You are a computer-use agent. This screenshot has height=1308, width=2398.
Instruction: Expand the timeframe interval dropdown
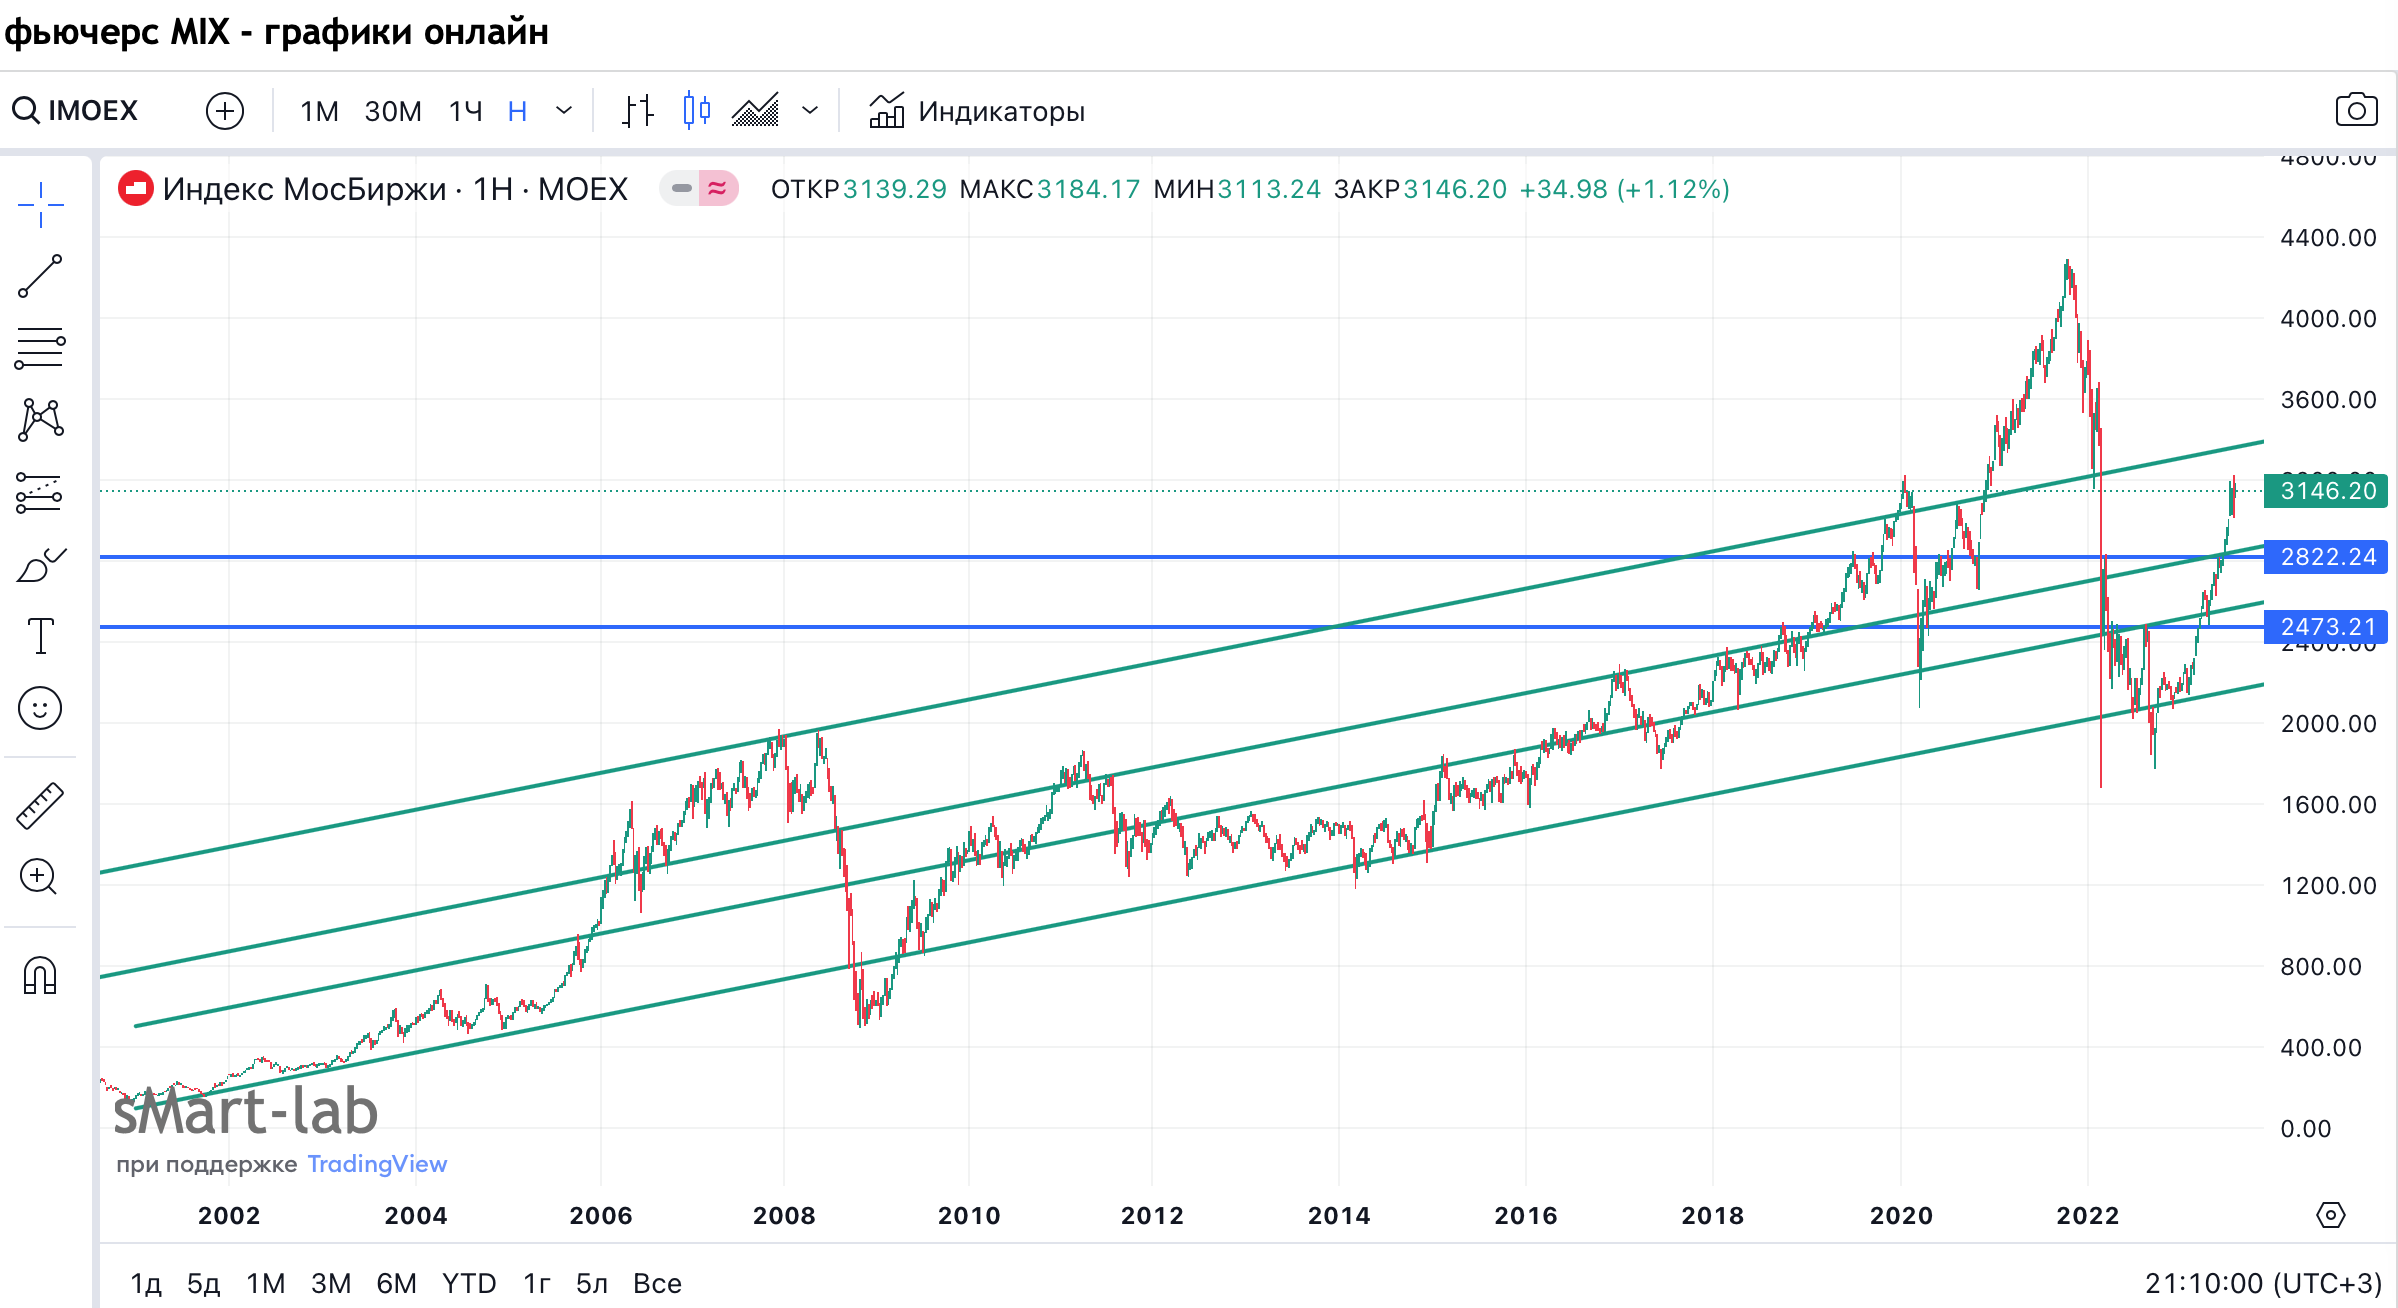[564, 110]
